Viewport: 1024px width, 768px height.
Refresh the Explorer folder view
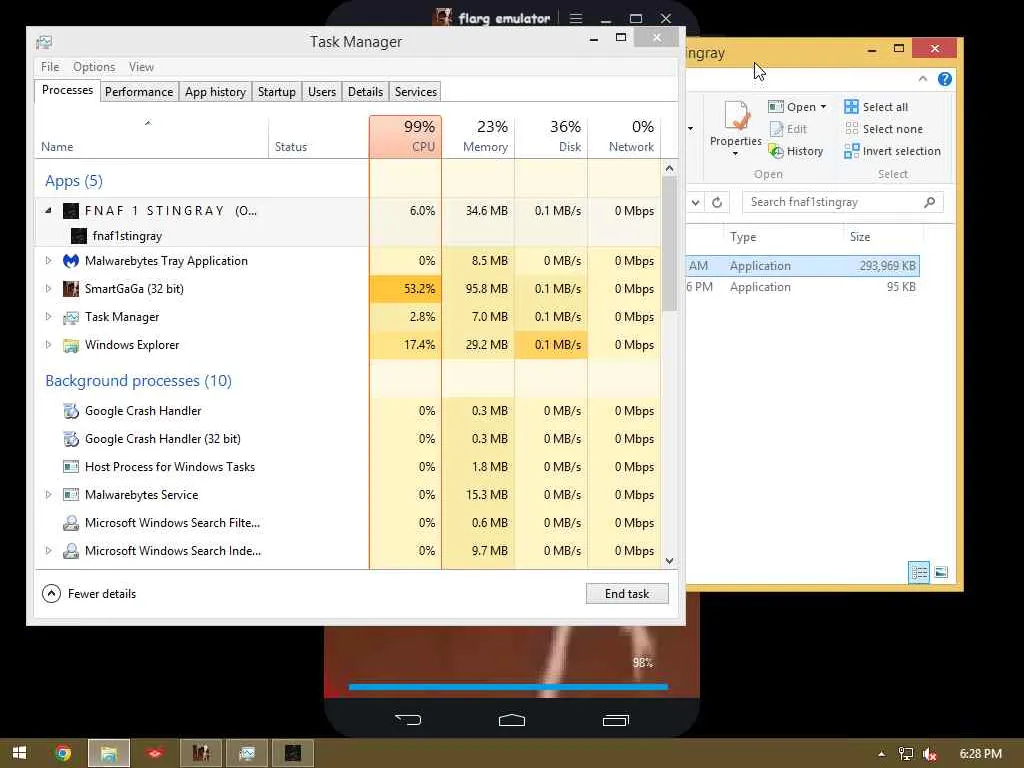click(x=717, y=202)
